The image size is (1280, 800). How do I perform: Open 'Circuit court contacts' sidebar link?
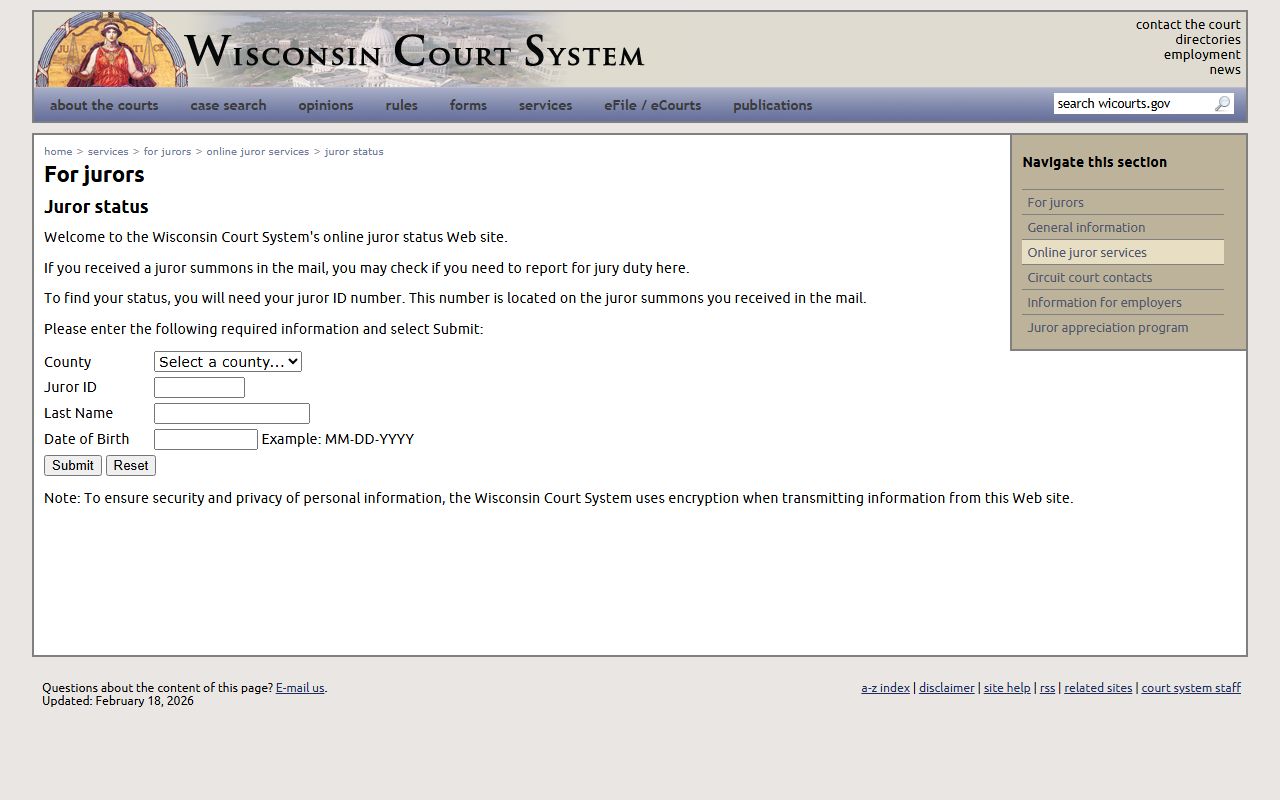1123,277
